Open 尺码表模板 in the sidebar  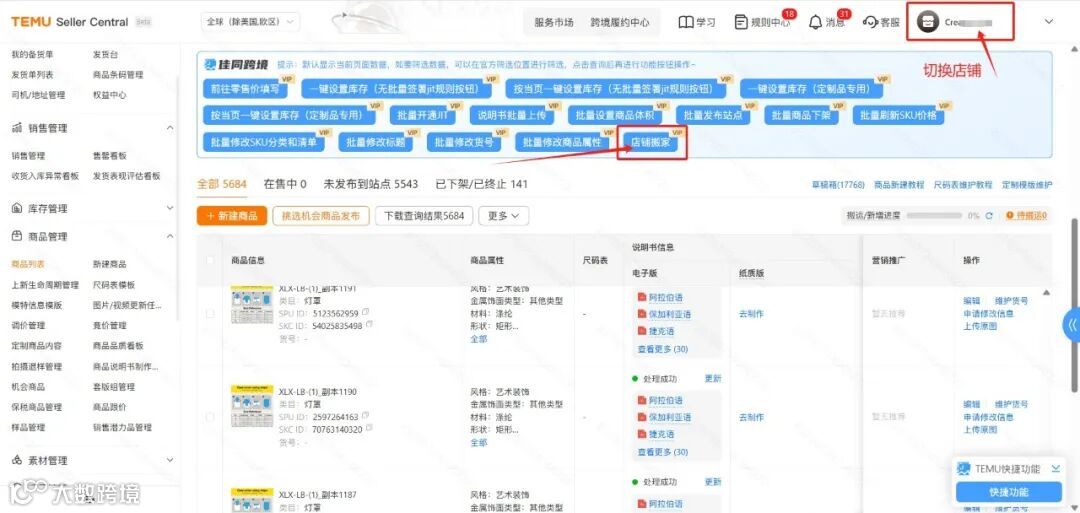114,284
